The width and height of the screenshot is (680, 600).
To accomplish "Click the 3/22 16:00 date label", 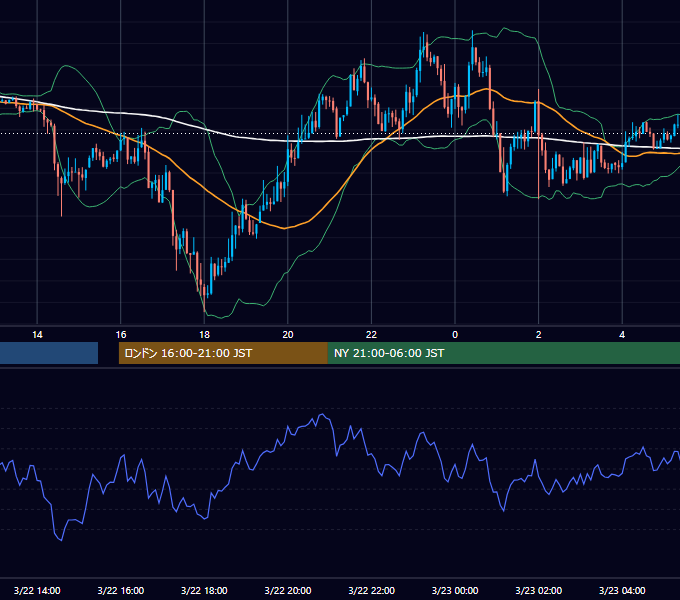I will pyautogui.click(x=121, y=590).
